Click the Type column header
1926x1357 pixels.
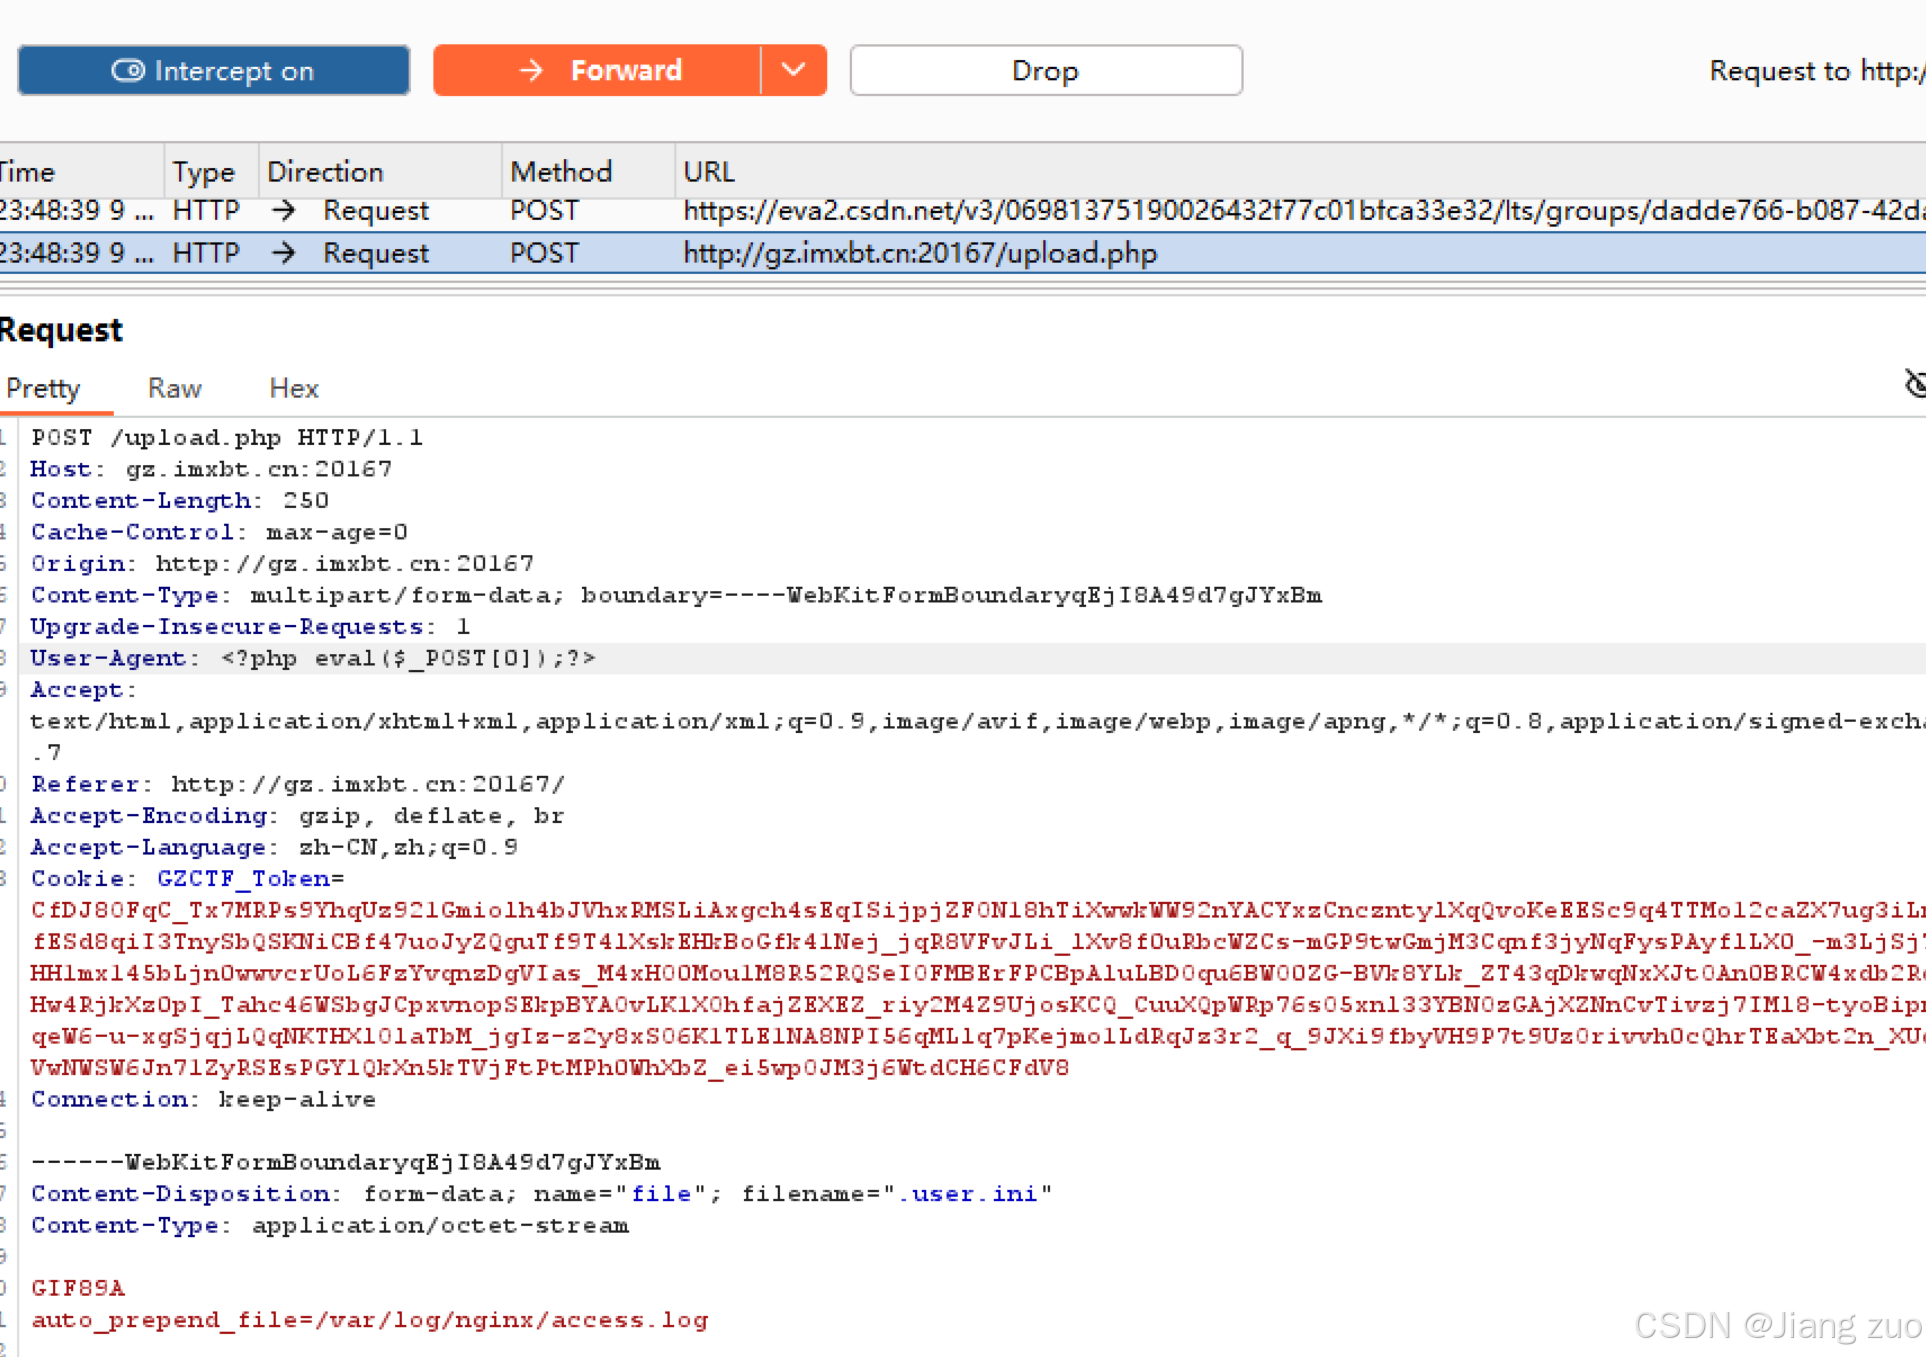coord(203,172)
